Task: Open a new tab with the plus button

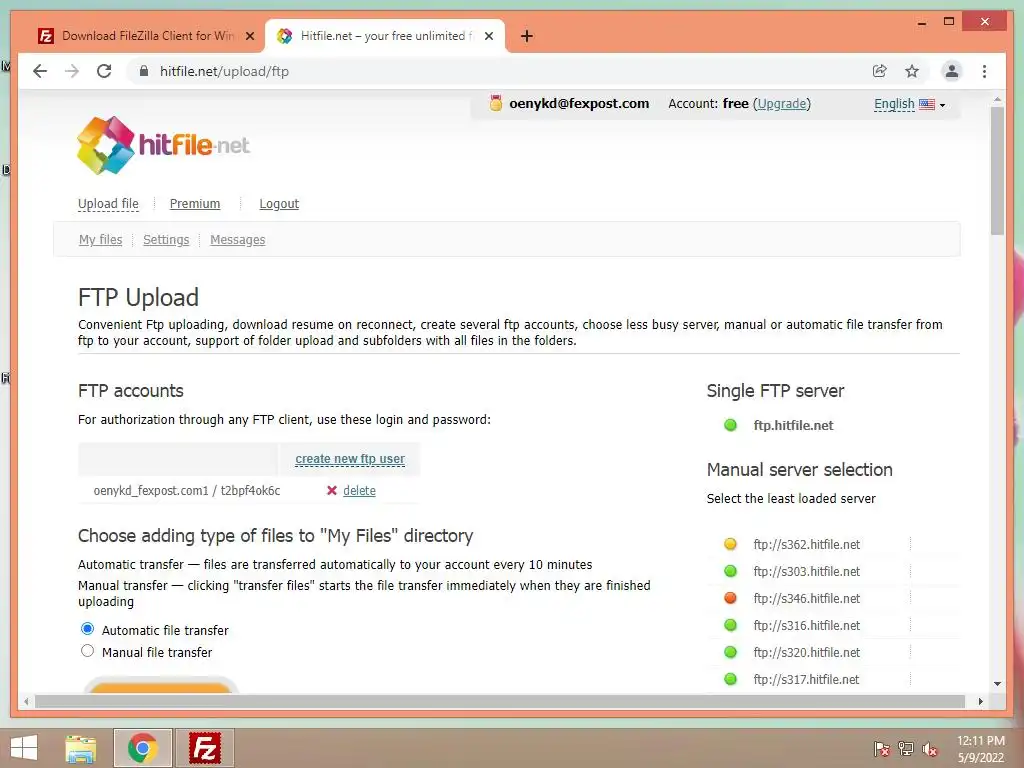Action: pos(526,36)
